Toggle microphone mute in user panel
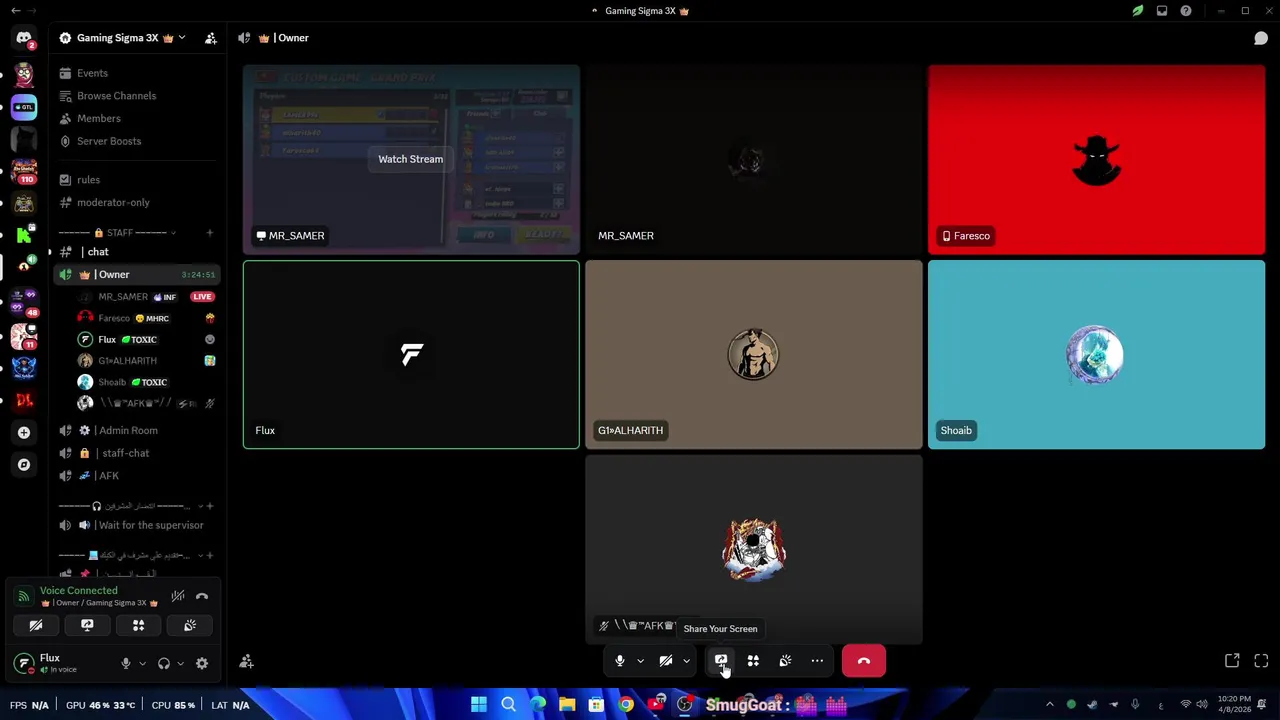The width and height of the screenshot is (1280, 720). coord(126,663)
